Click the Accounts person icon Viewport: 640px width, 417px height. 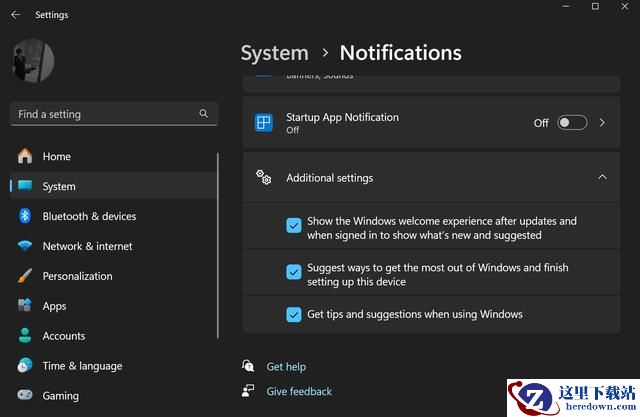tap(25, 335)
